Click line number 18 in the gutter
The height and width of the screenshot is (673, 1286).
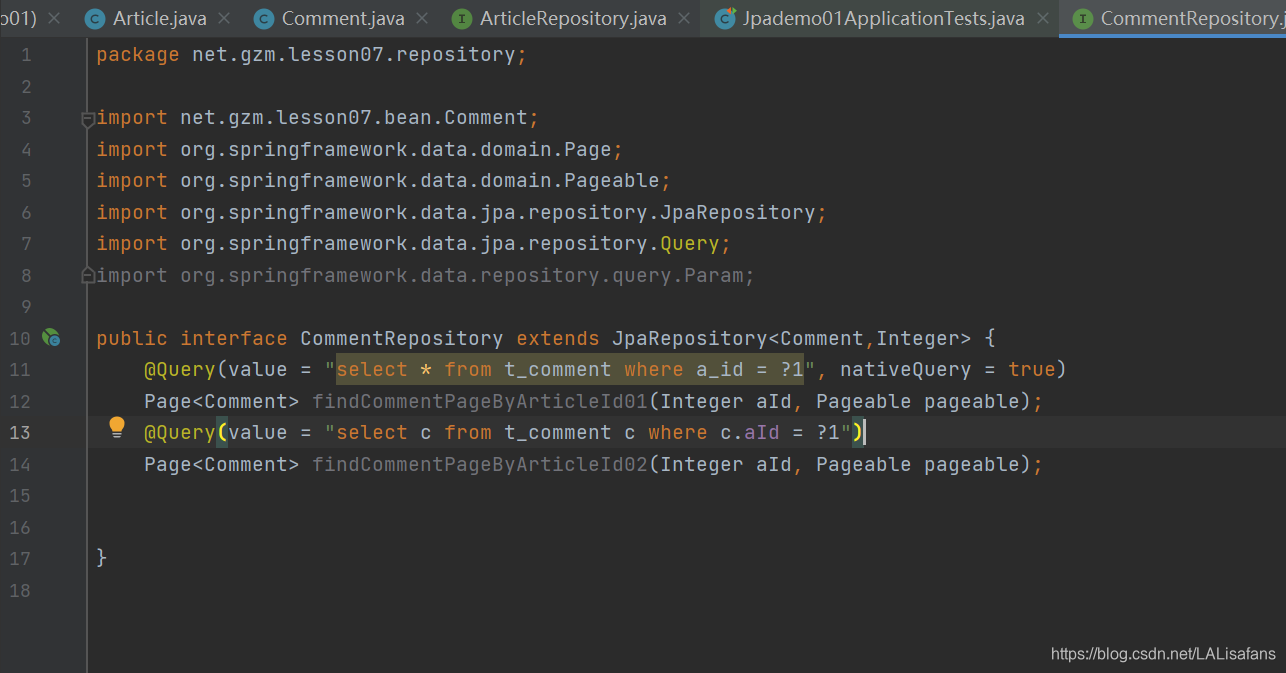pyautogui.click(x=21, y=591)
